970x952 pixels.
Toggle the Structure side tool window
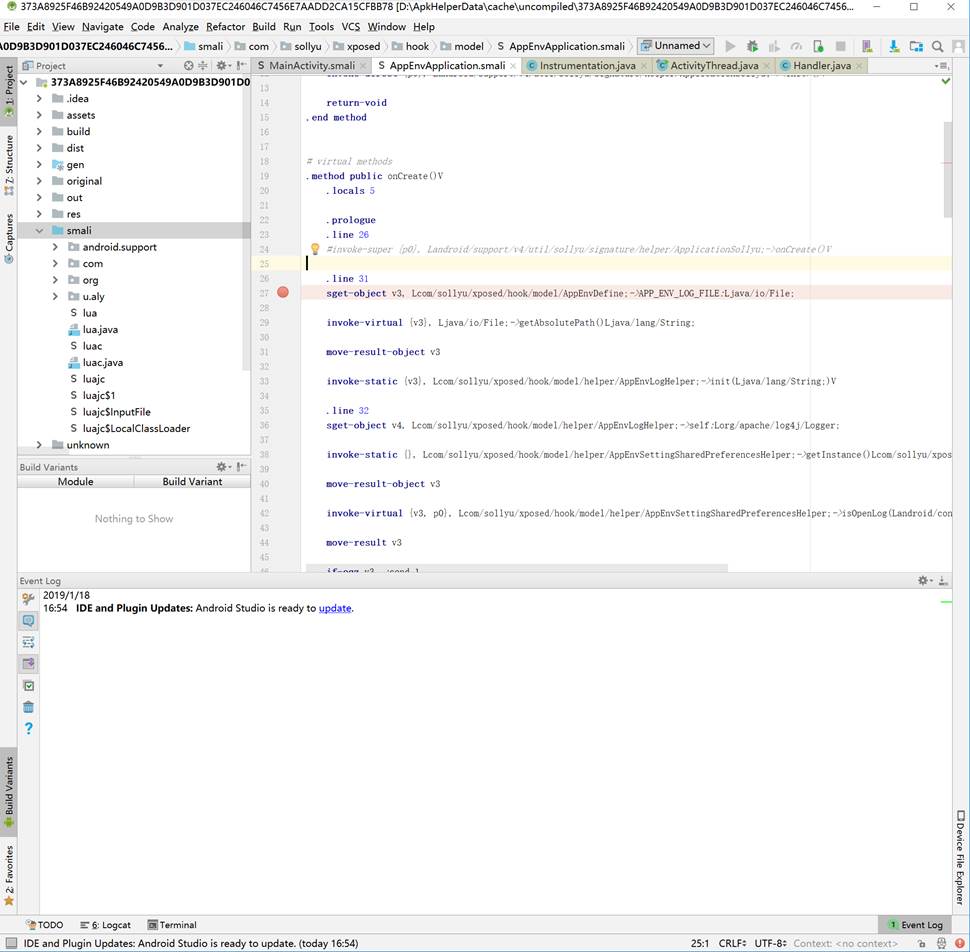pyautogui.click(x=9, y=165)
